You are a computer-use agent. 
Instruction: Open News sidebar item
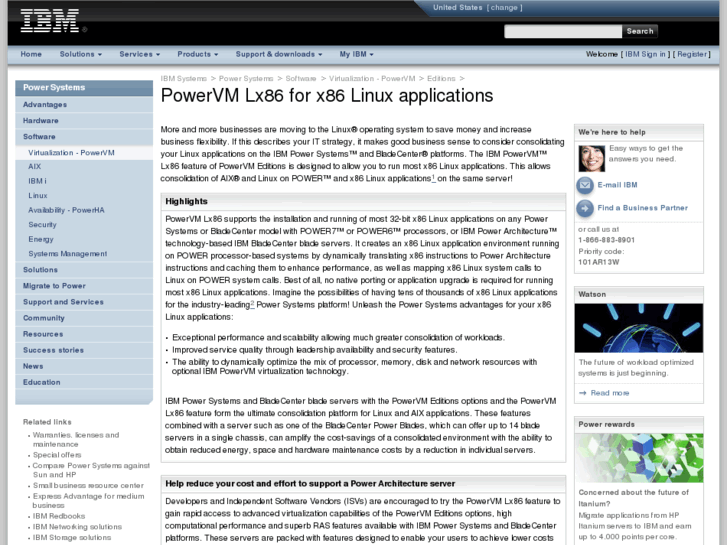pos(84,366)
